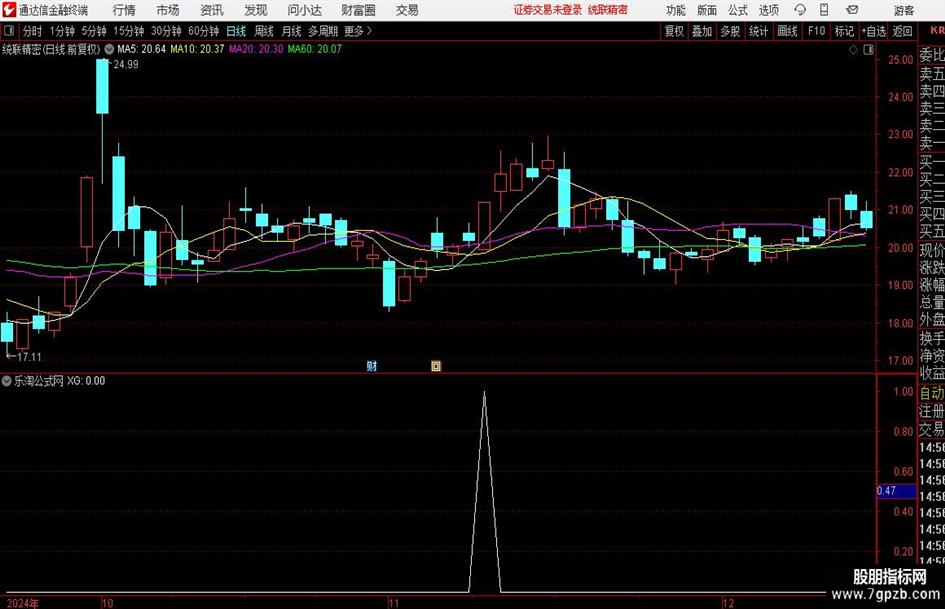Viewport: 945px width, 609px height.
Task: Click the white XG signal spike
Action: (485, 491)
